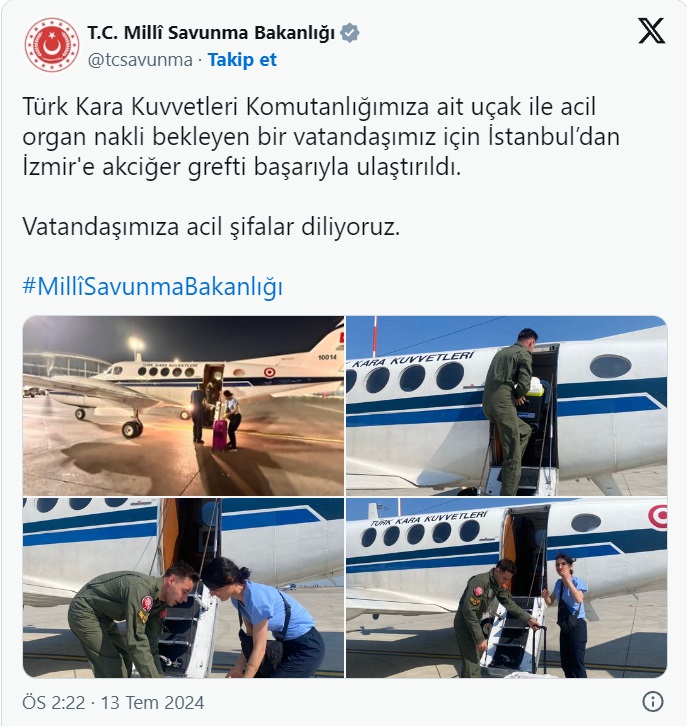Open photo of pilot climbing aircraft stairs
This screenshot has width=687, height=726.
pyautogui.click(x=506, y=406)
